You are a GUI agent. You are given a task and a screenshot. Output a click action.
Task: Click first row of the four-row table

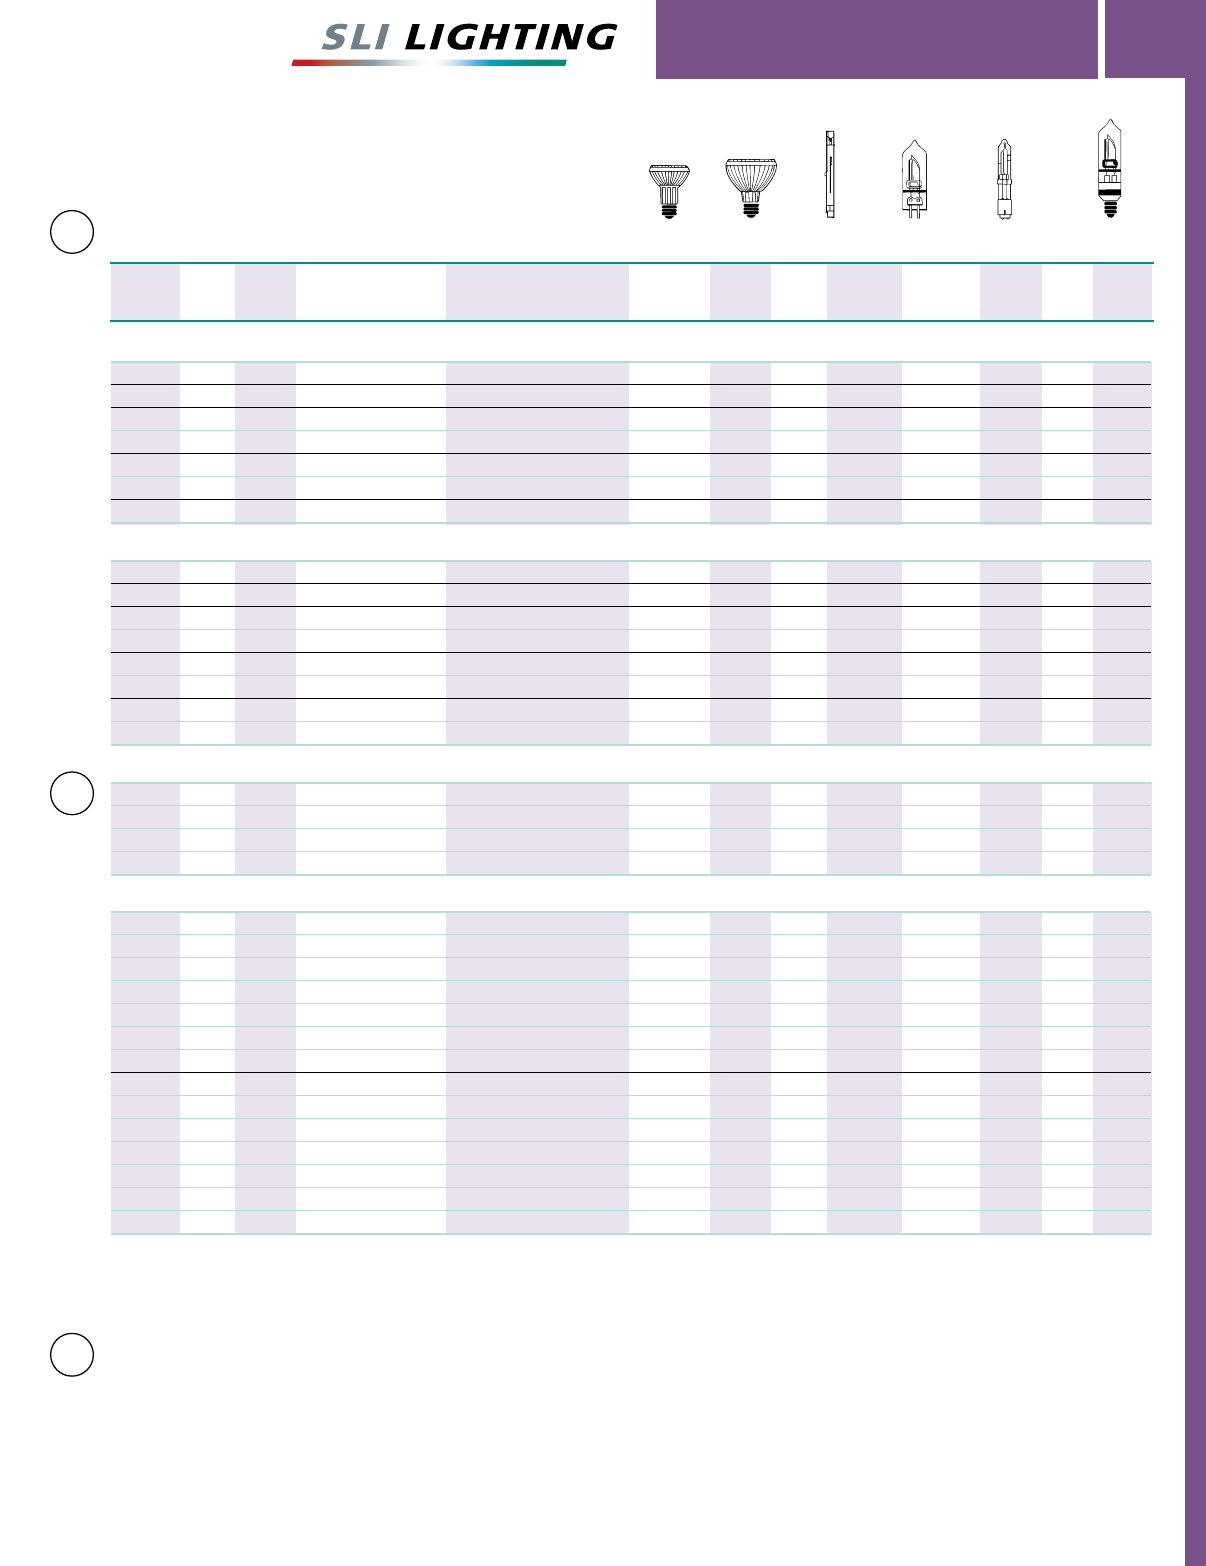pos(631,794)
